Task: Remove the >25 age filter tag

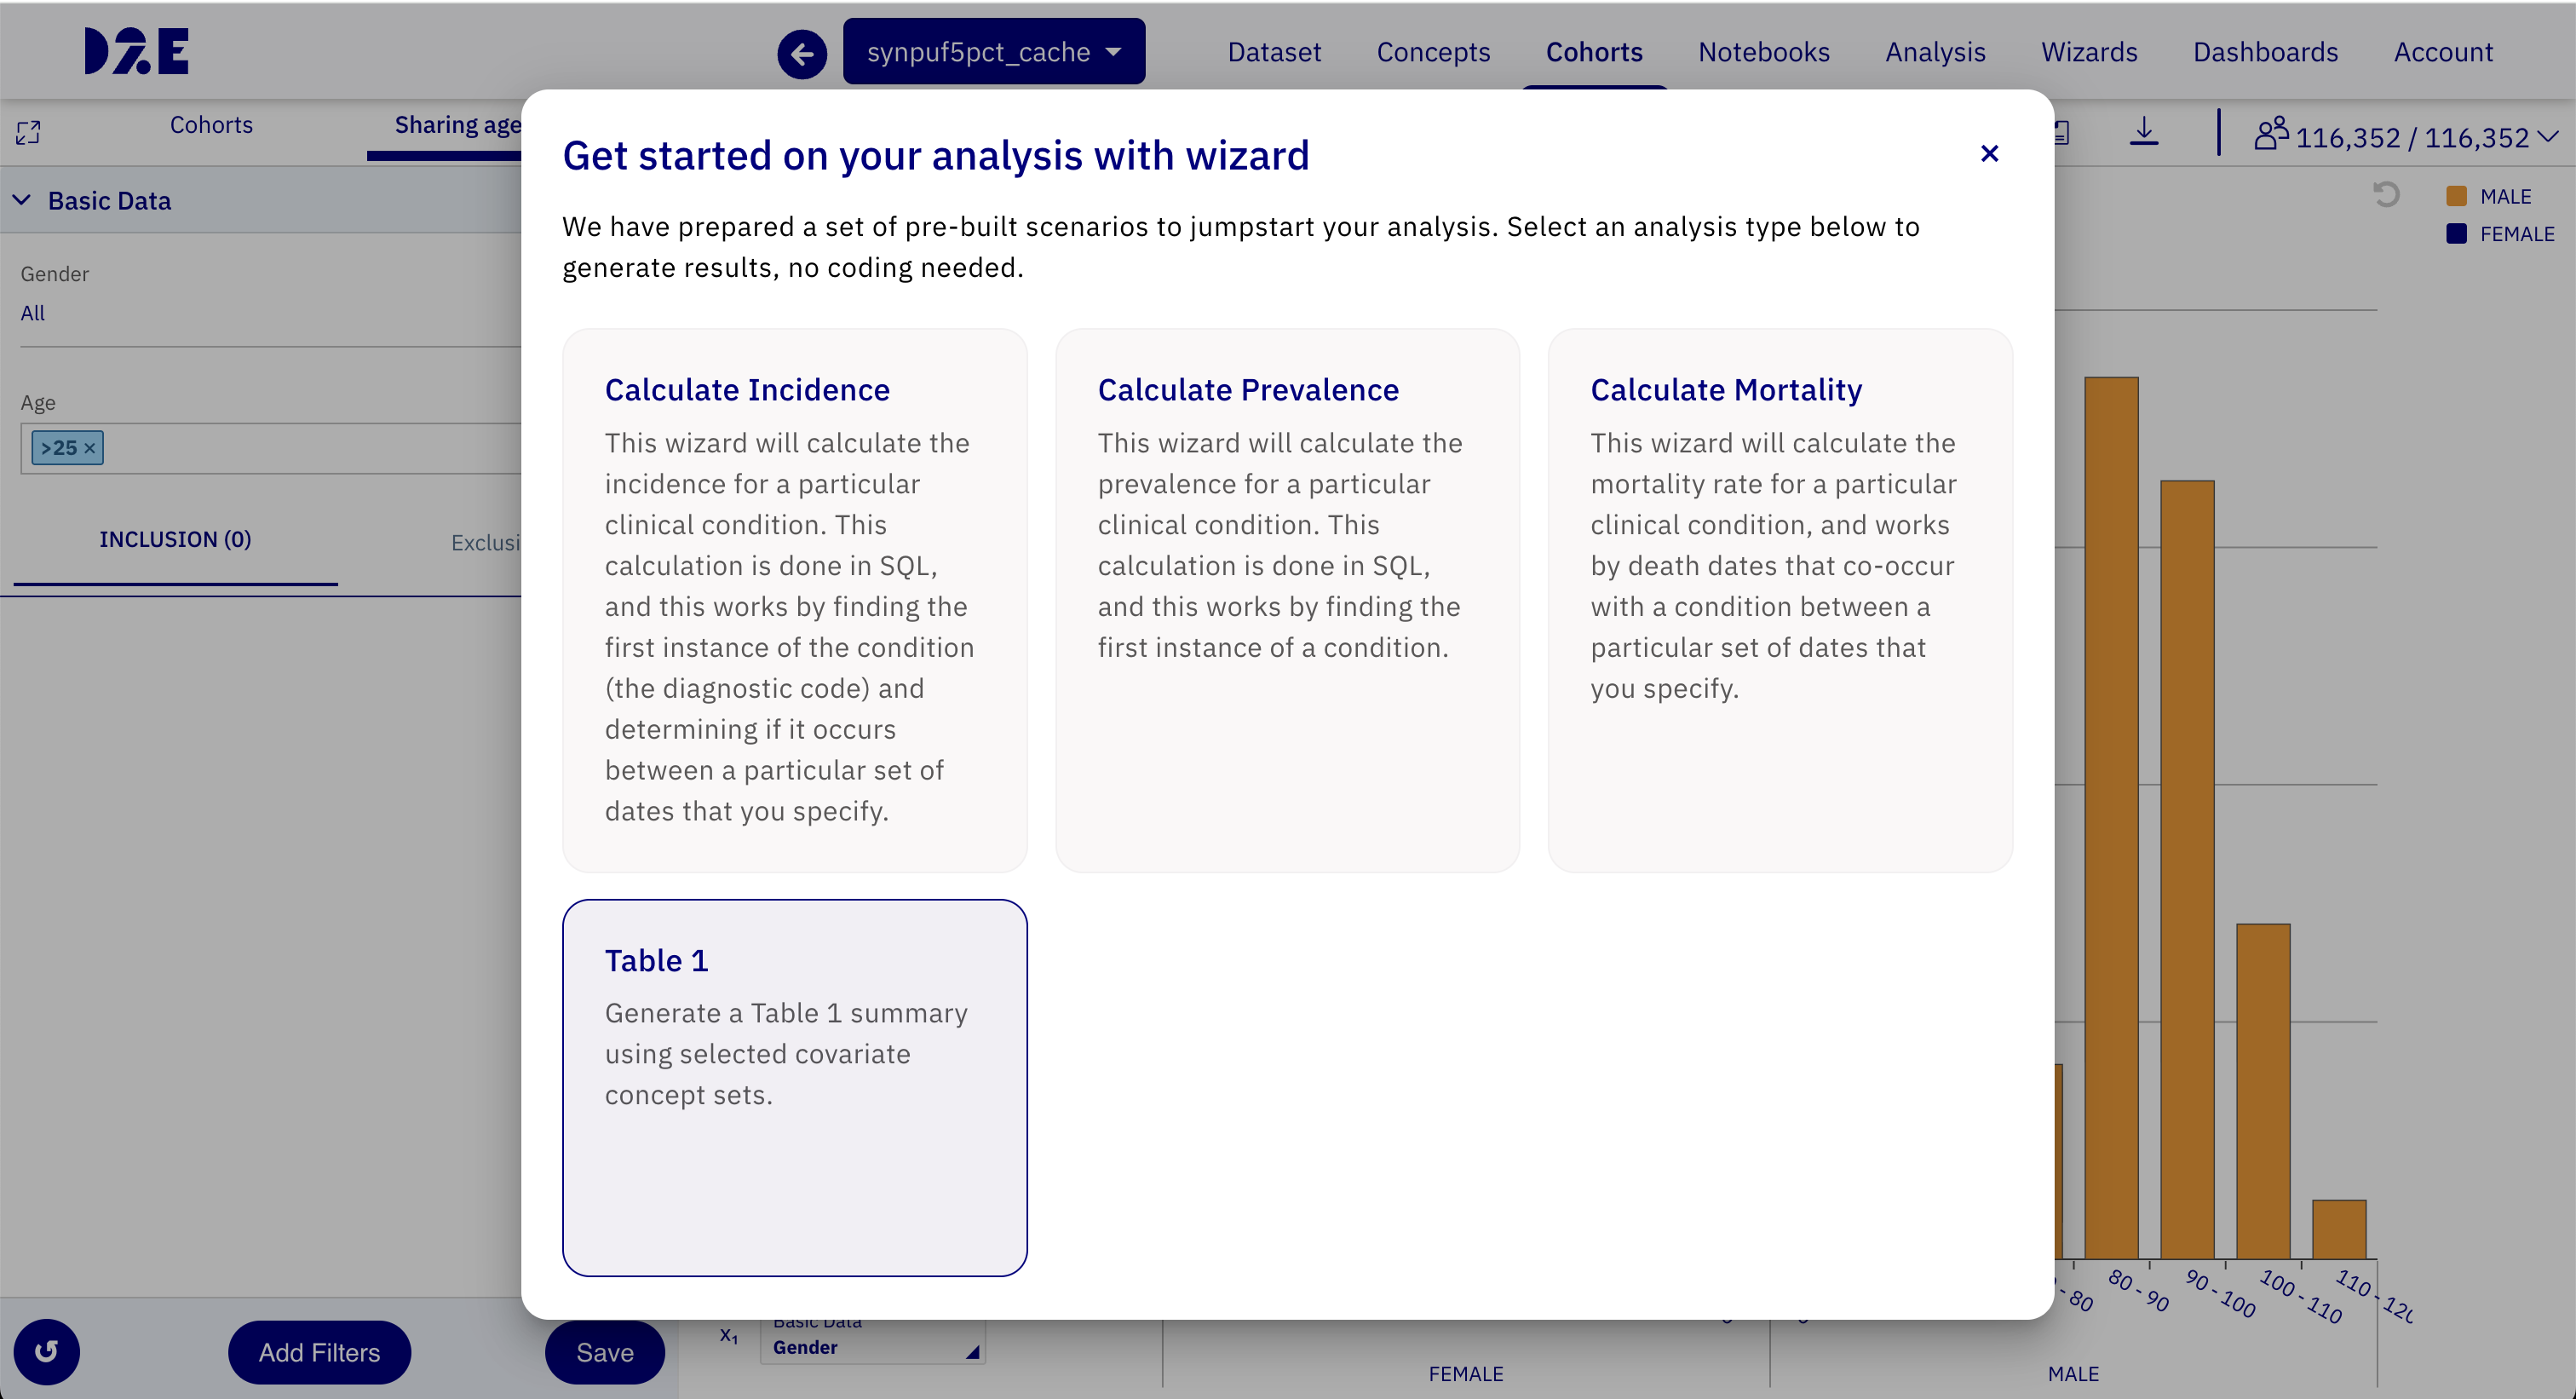Action: 90,448
